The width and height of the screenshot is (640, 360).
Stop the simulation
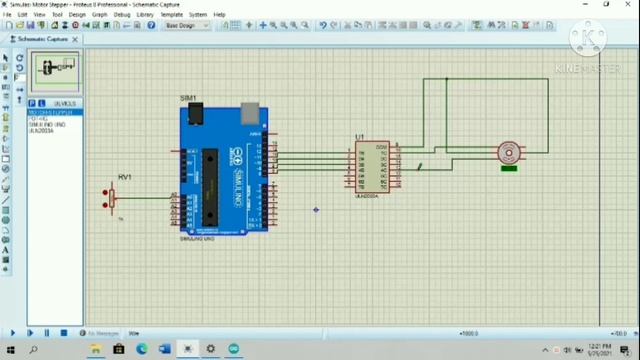point(64,333)
